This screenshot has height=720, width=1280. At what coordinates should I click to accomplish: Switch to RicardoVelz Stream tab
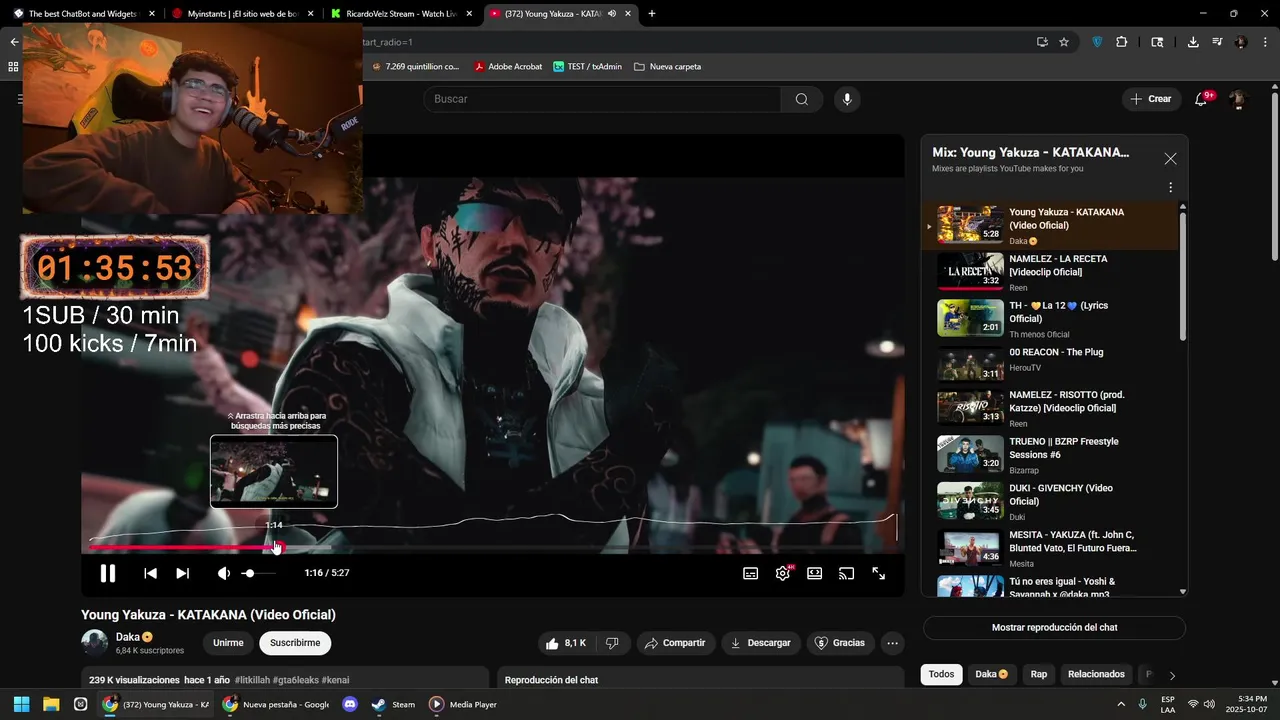[x=400, y=14]
